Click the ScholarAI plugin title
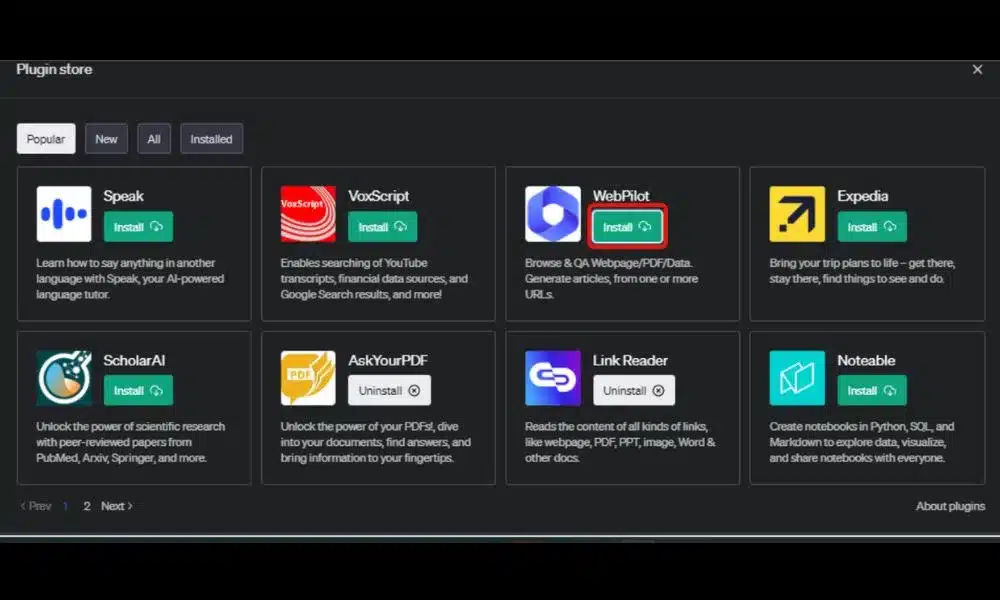Screen dimensions: 1000x600 (135, 360)
